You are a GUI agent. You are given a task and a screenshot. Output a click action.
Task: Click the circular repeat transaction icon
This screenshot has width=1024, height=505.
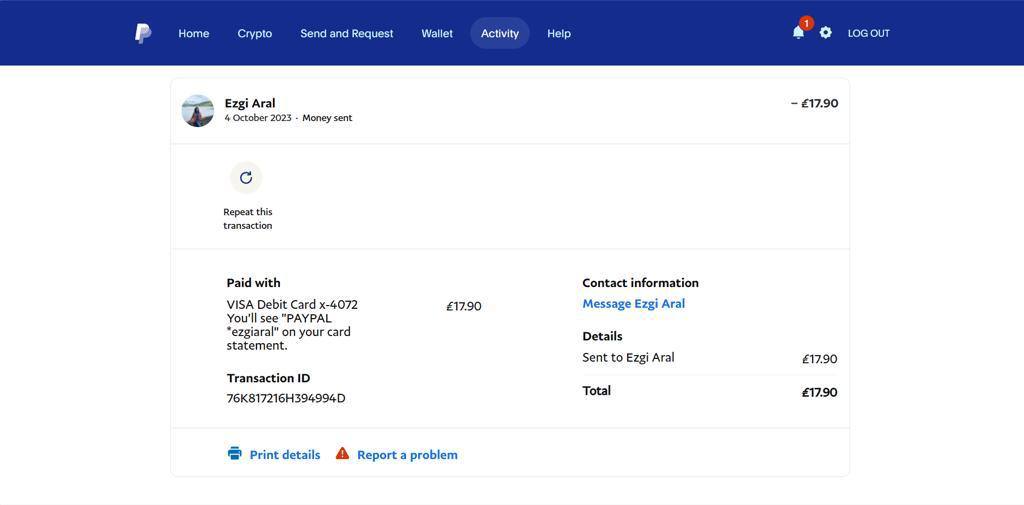coord(246,178)
